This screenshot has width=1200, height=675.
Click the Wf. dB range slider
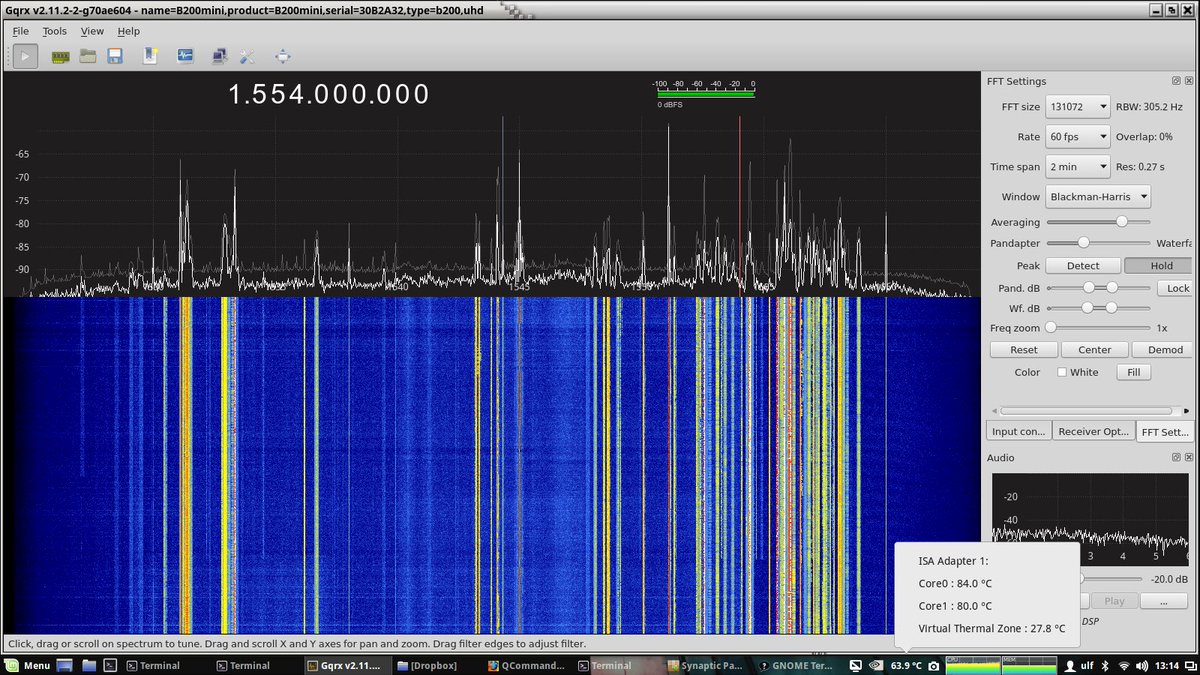(1098, 307)
